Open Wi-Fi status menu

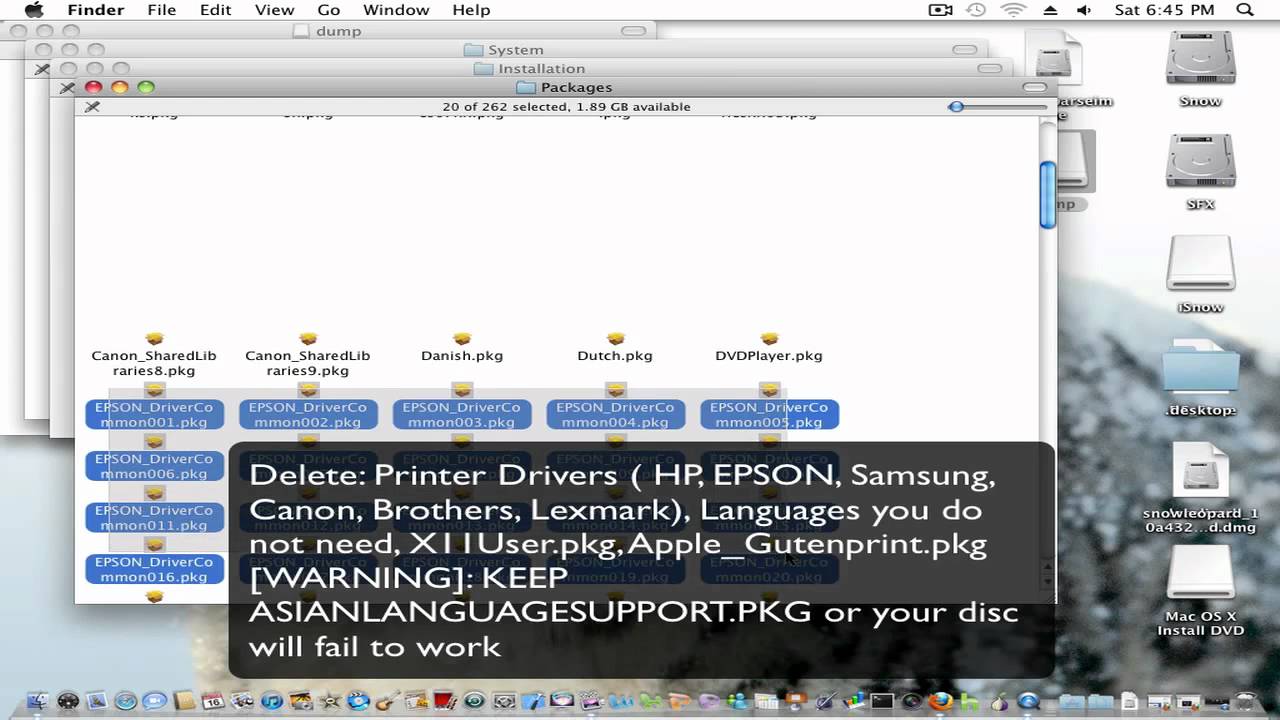click(x=1014, y=10)
